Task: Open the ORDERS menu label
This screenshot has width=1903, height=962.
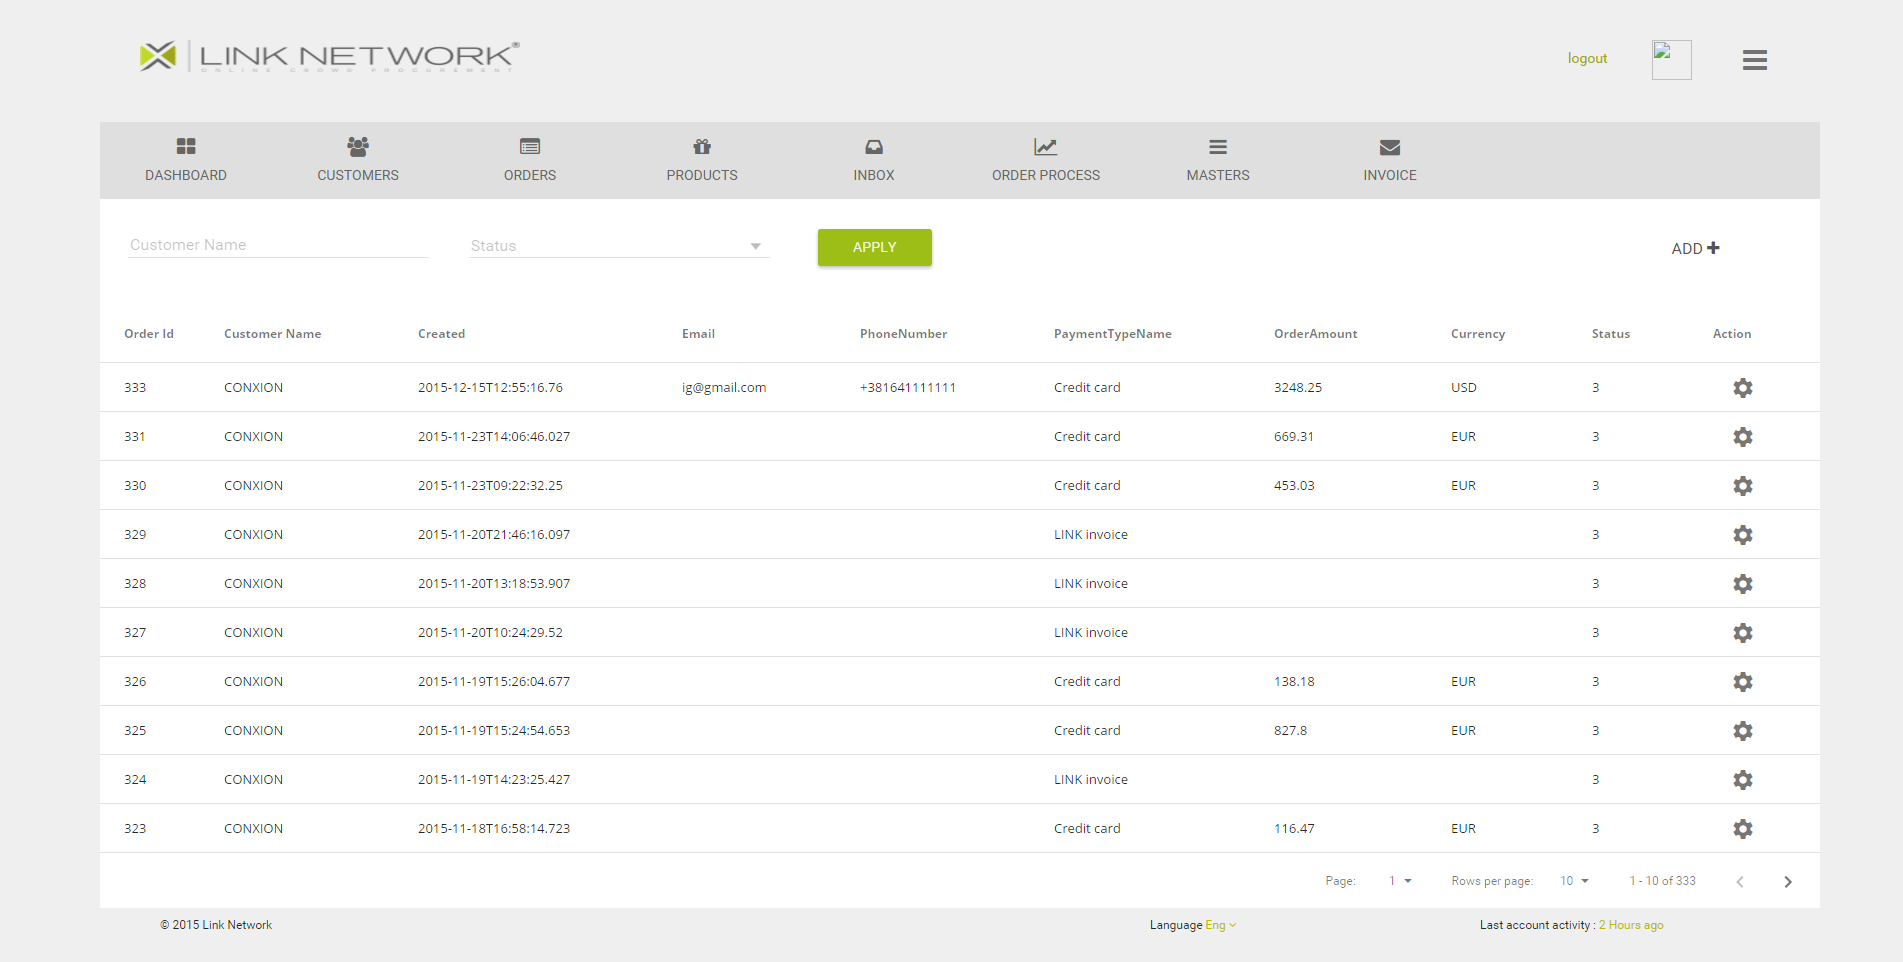Action: (x=530, y=175)
